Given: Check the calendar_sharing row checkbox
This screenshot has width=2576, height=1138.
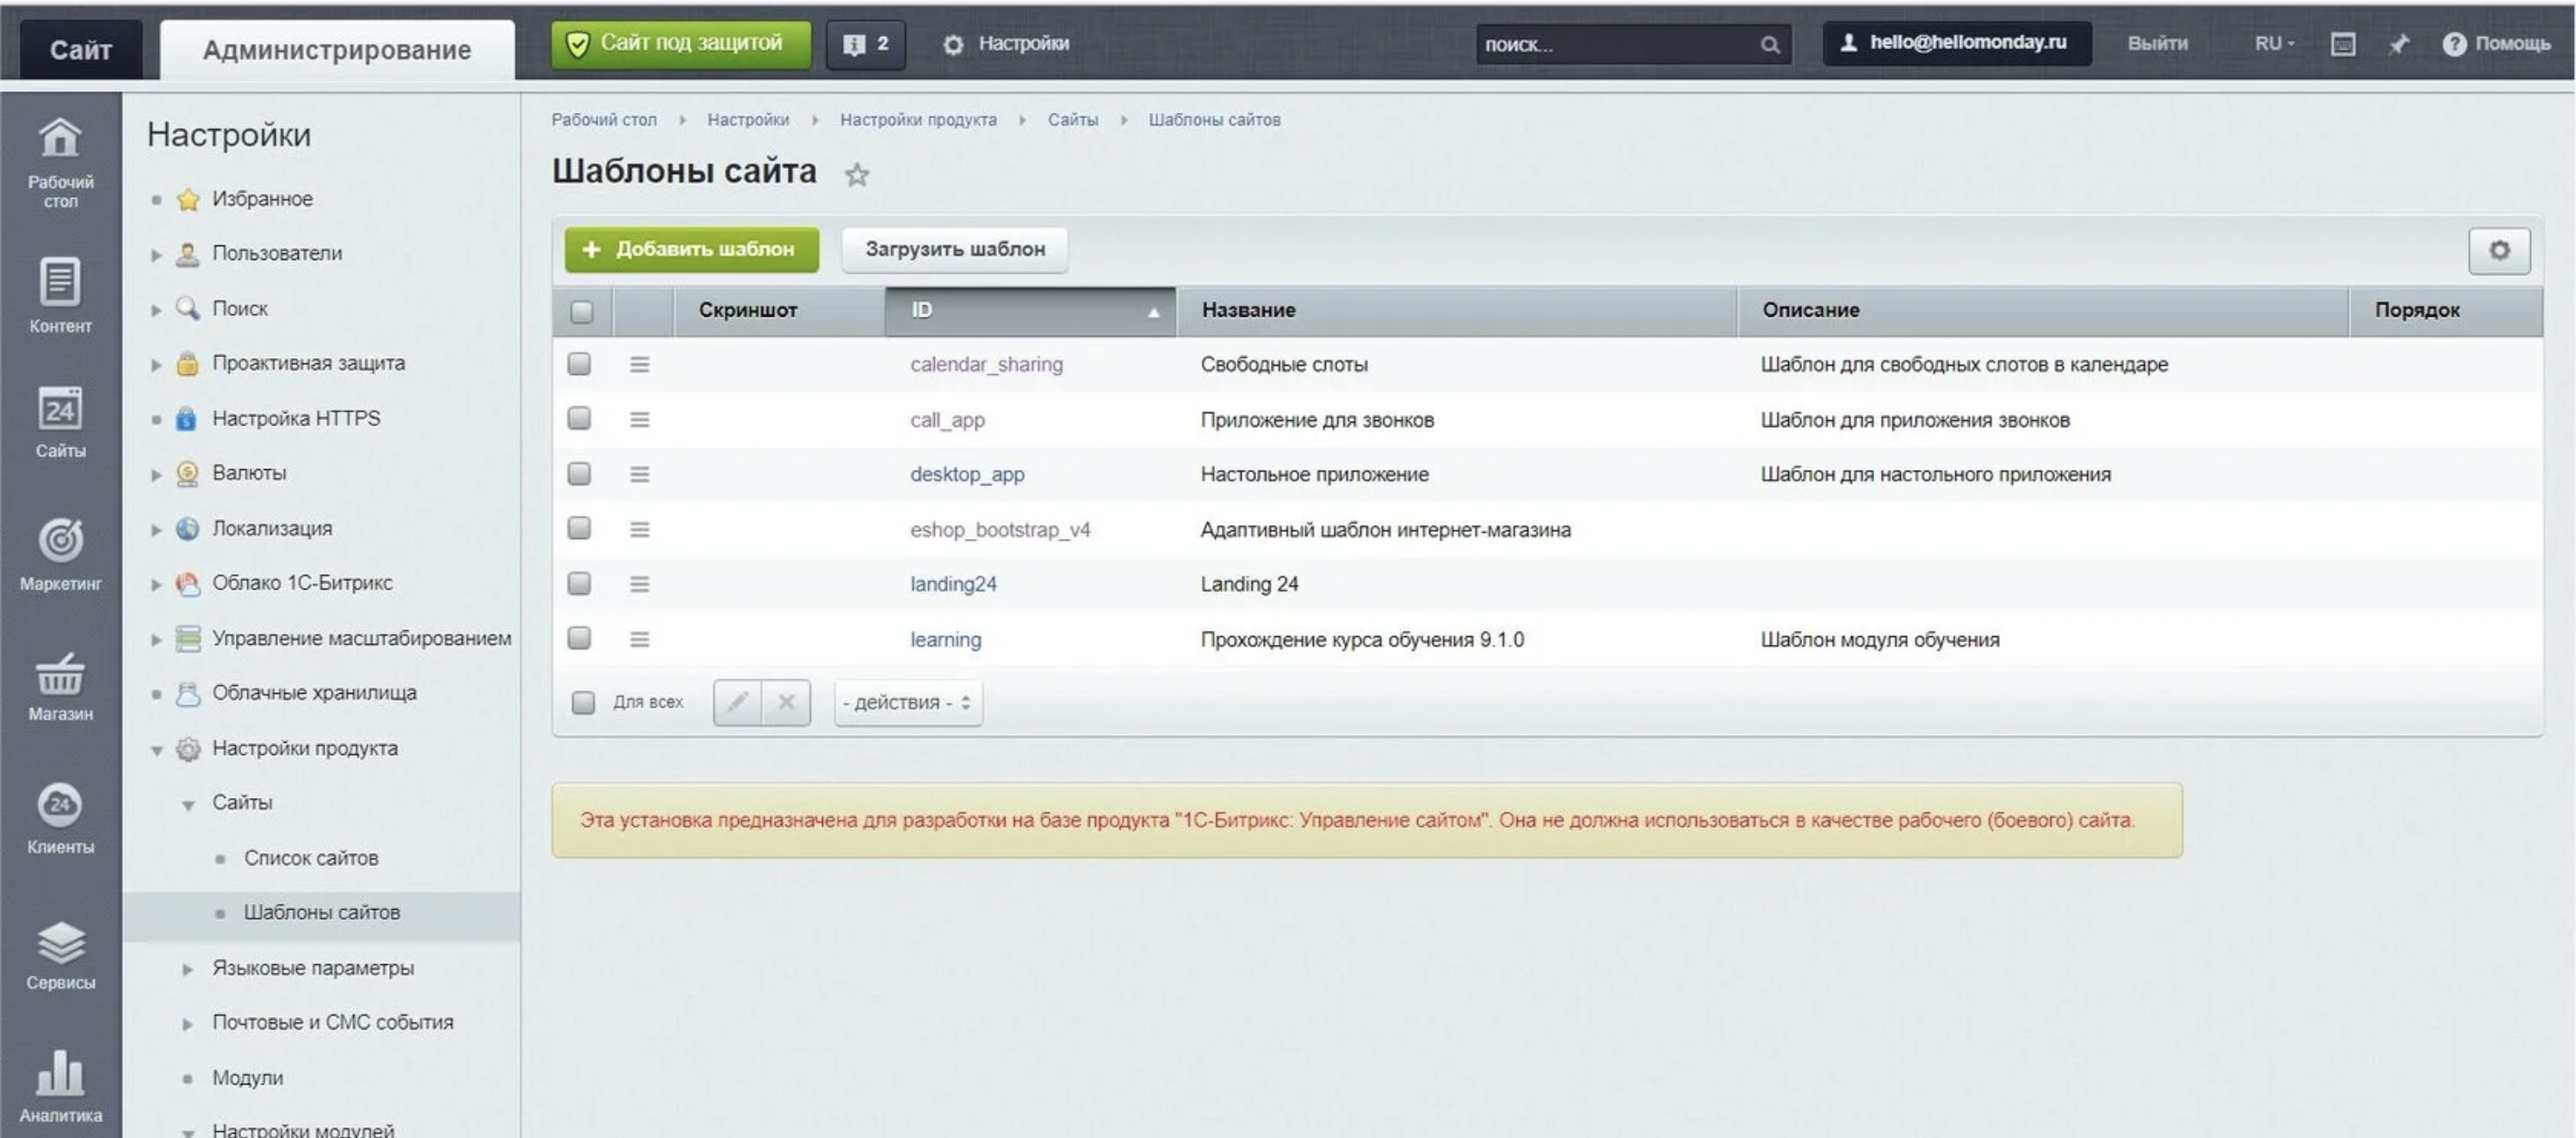Looking at the screenshot, I should point(579,364).
